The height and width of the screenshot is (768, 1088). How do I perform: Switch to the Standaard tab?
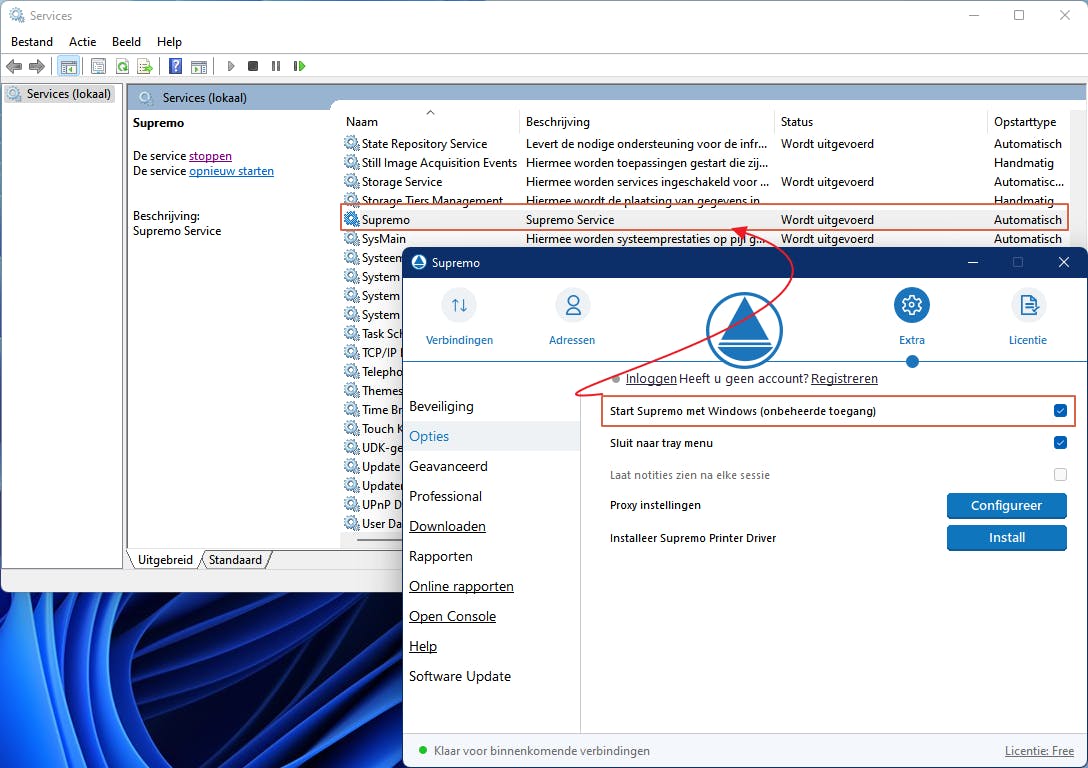pyautogui.click(x=235, y=560)
